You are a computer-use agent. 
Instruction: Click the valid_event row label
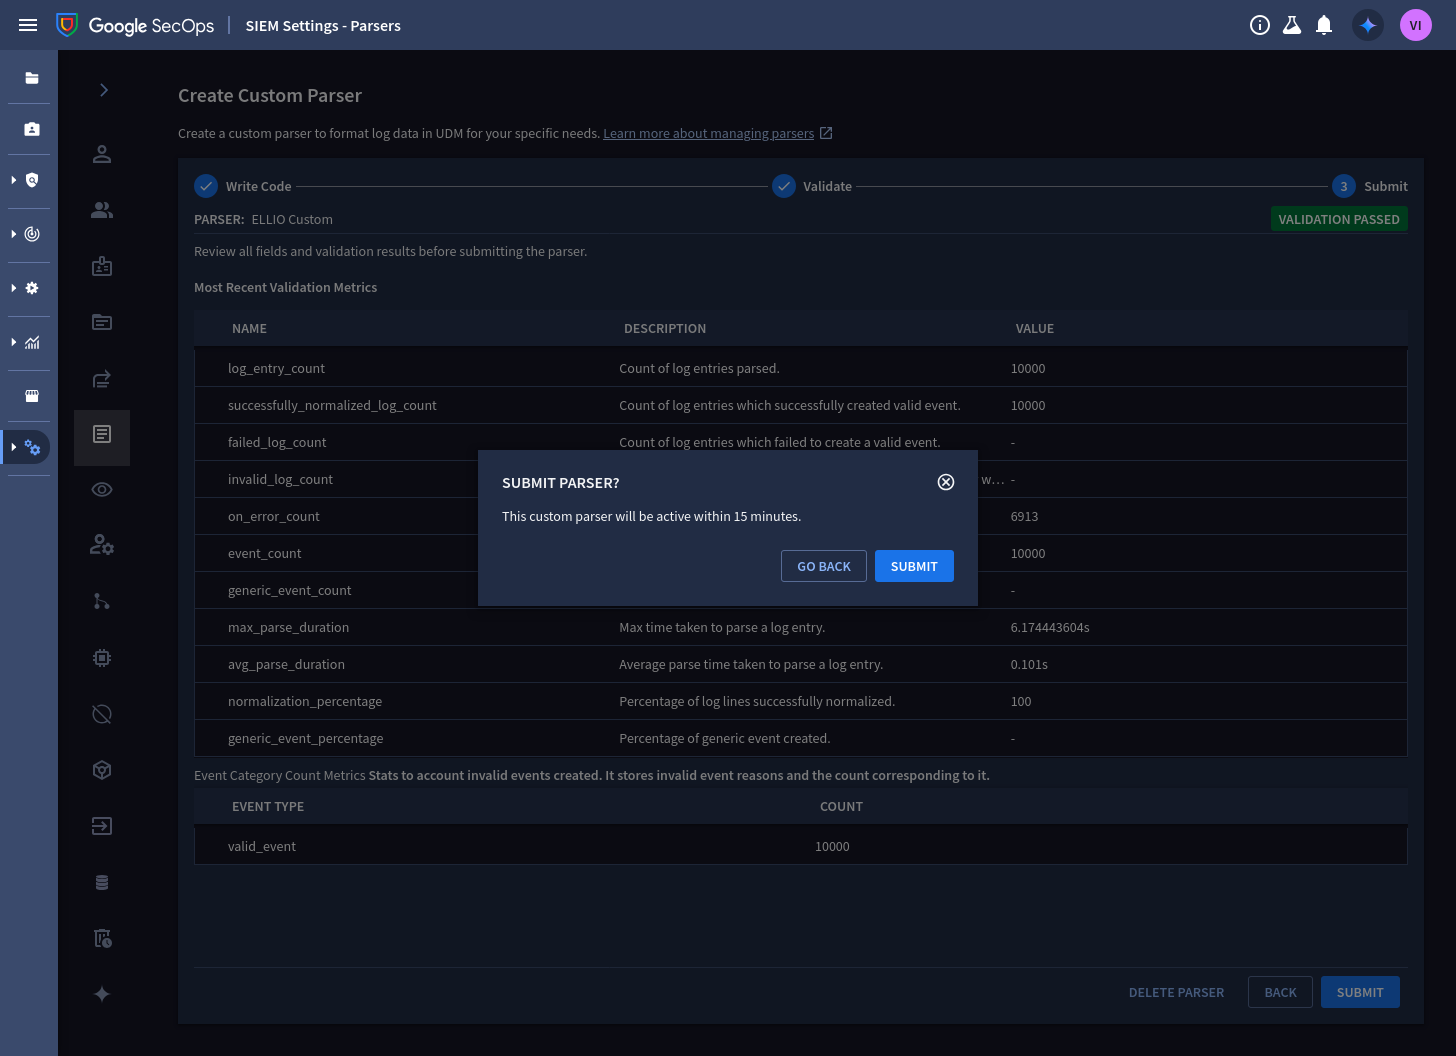(262, 846)
